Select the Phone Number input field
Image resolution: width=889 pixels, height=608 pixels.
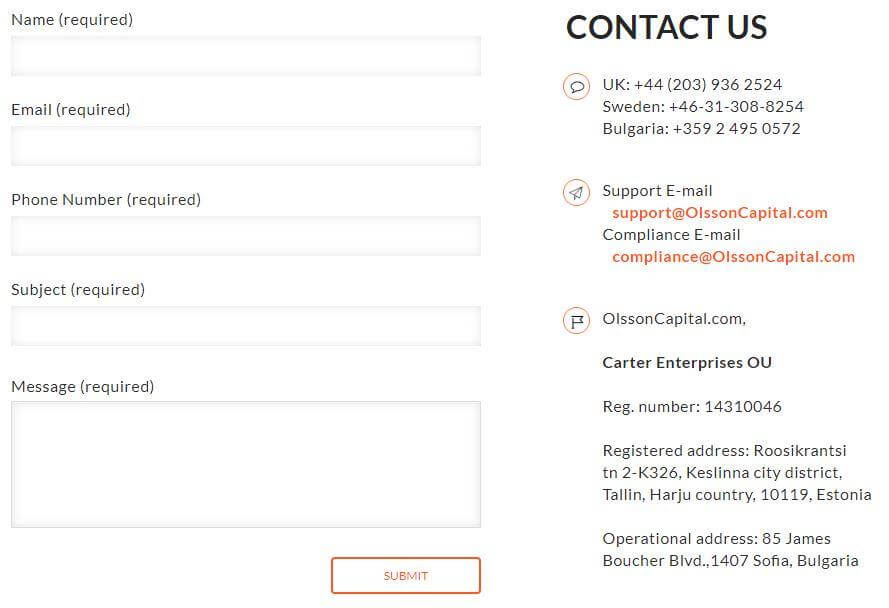click(x=246, y=236)
